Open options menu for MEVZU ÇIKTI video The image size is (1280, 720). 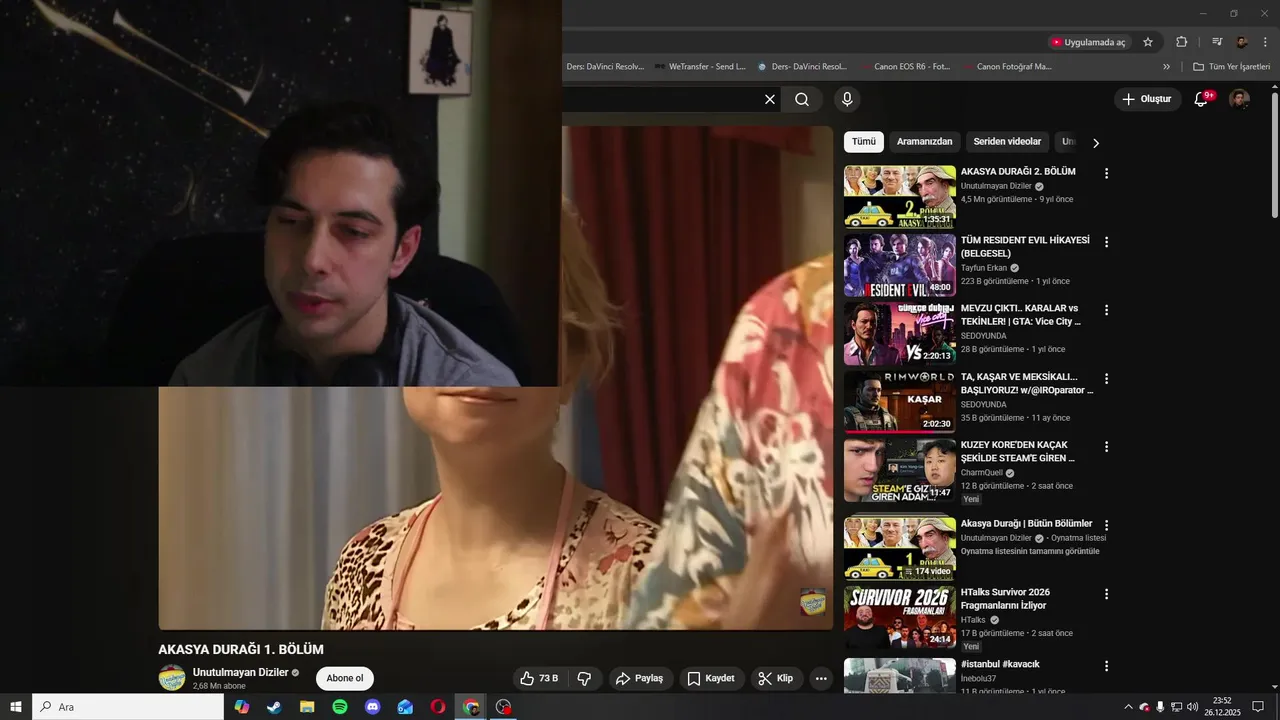[x=1106, y=310]
